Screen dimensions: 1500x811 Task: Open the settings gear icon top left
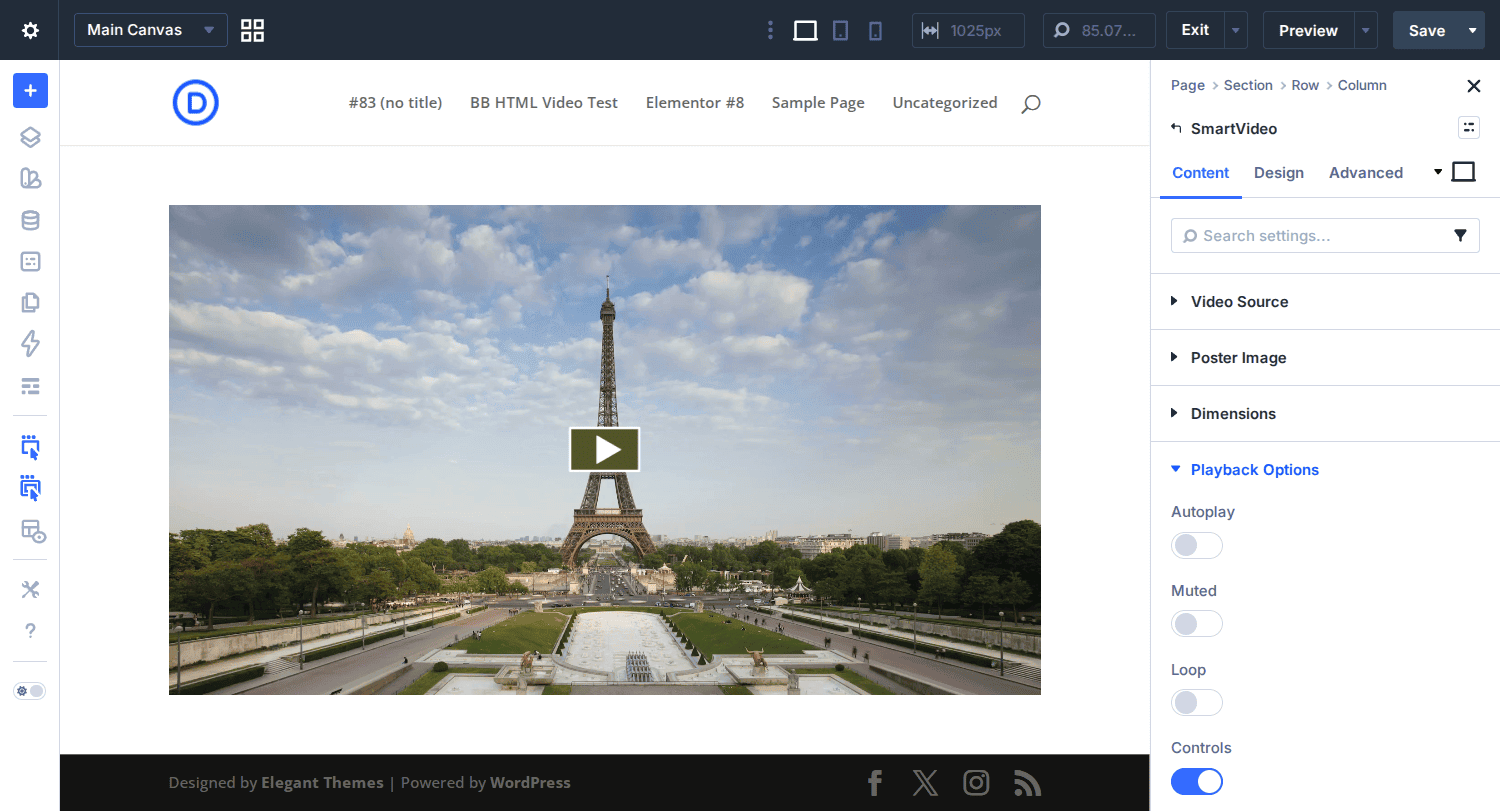click(x=29, y=30)
